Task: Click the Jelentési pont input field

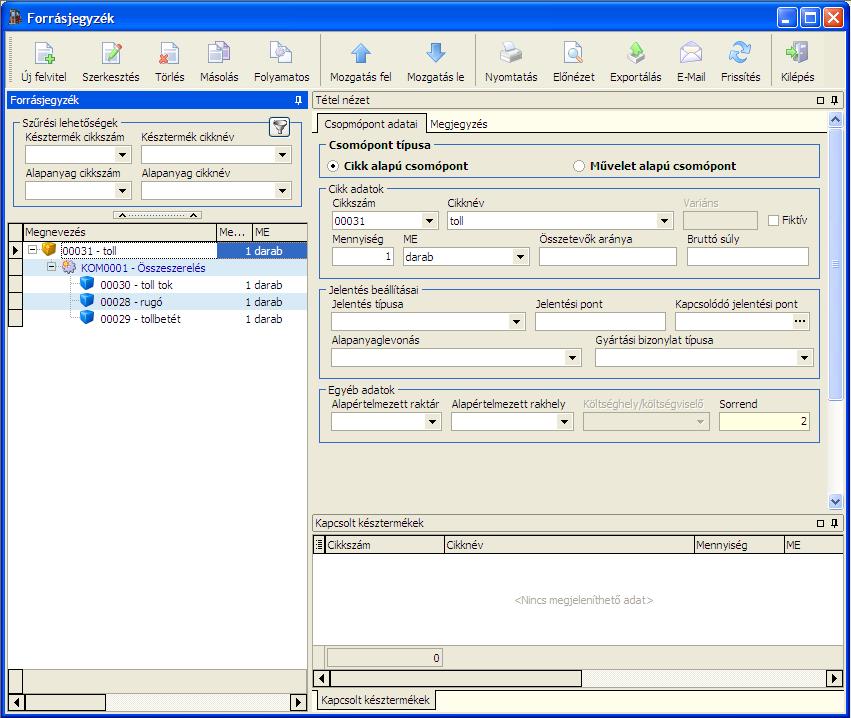Action: pos(600,322)
